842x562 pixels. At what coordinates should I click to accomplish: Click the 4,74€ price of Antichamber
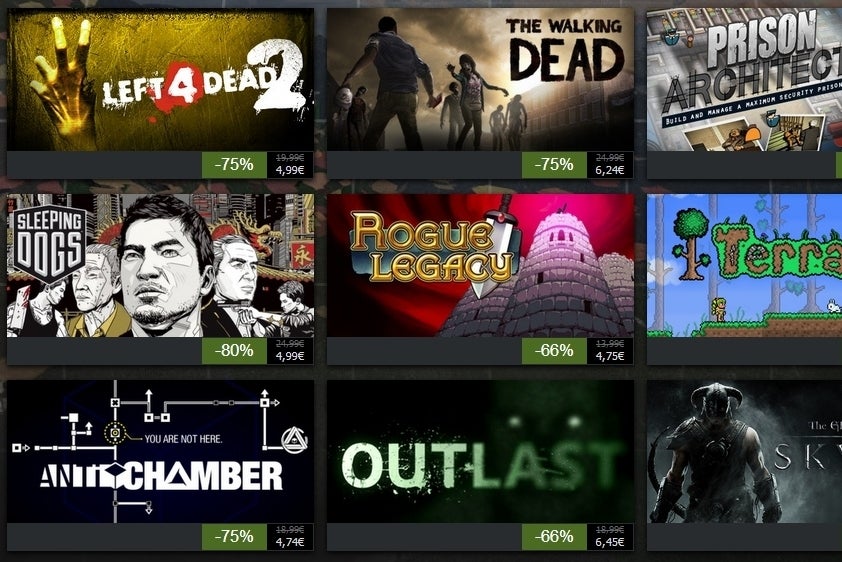coord(290,542)
